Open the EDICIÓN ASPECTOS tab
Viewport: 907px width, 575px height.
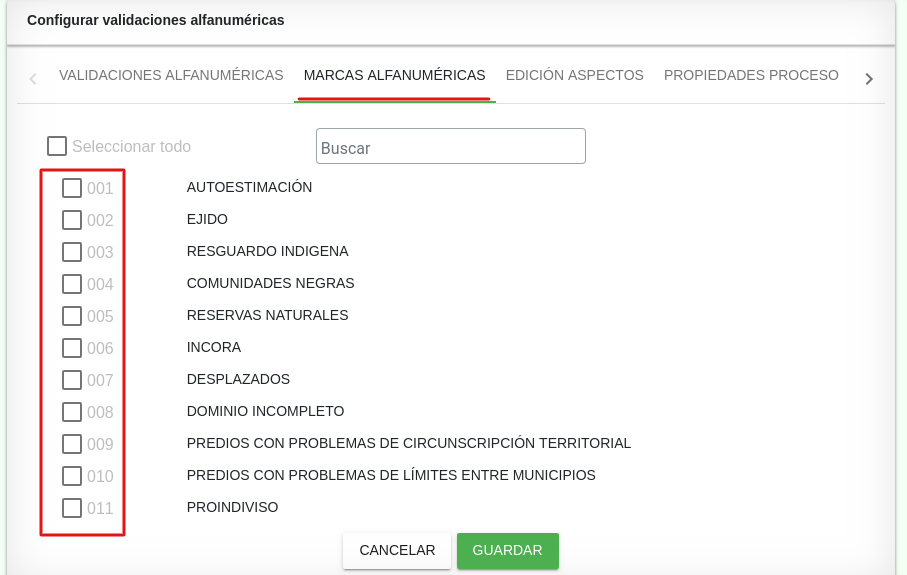click(x=574, y=75)
